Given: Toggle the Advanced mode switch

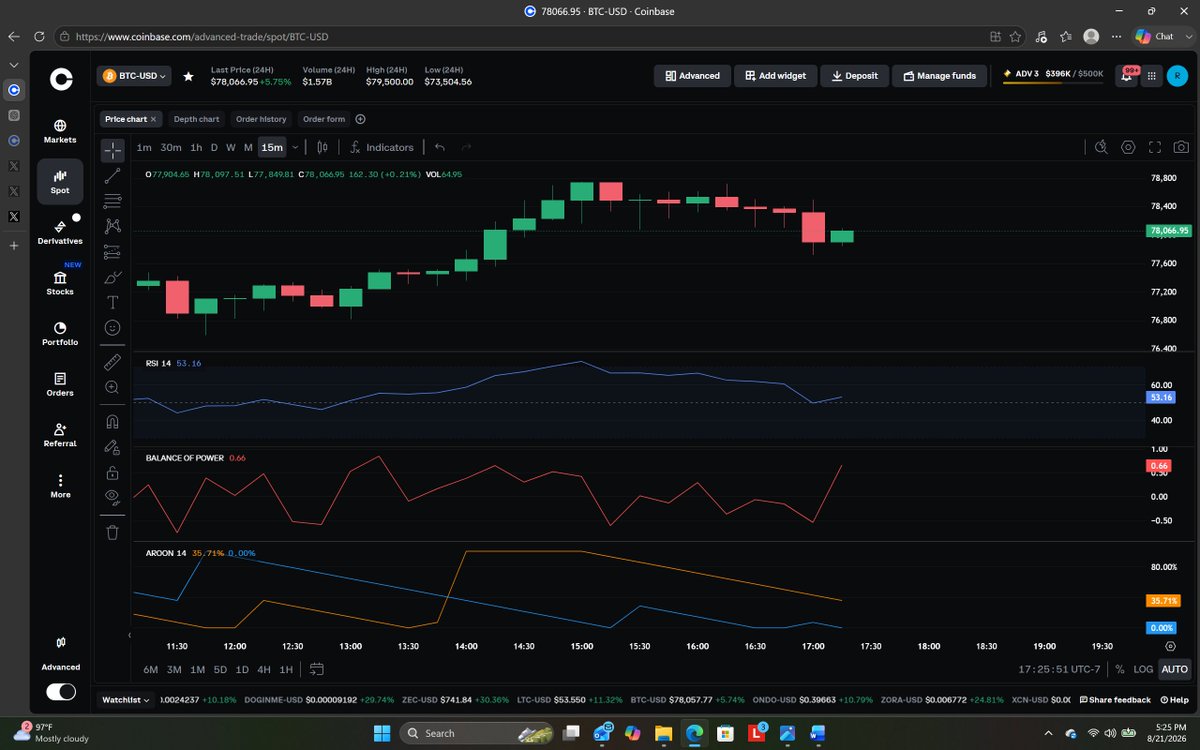Looking at the screenshot, I should coord(61,691).
